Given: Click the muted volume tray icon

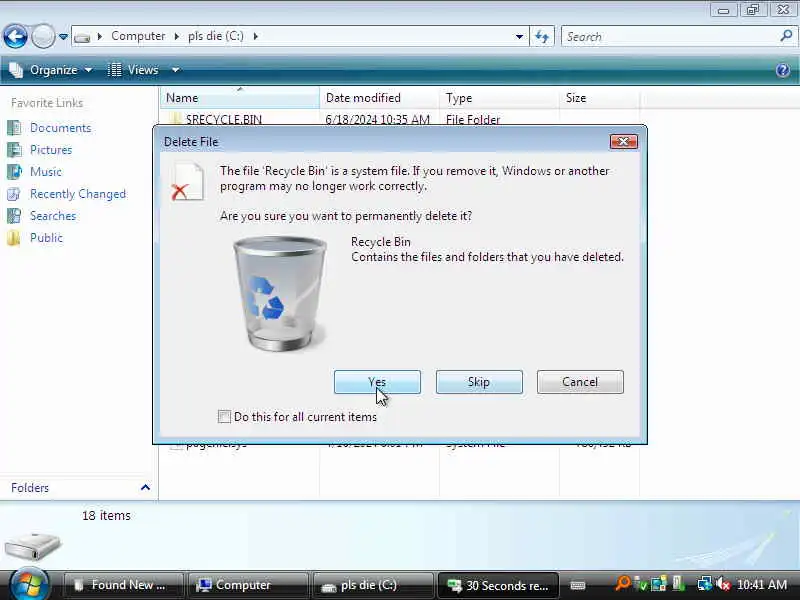Looking at the screenshot, I should [722, 584].
